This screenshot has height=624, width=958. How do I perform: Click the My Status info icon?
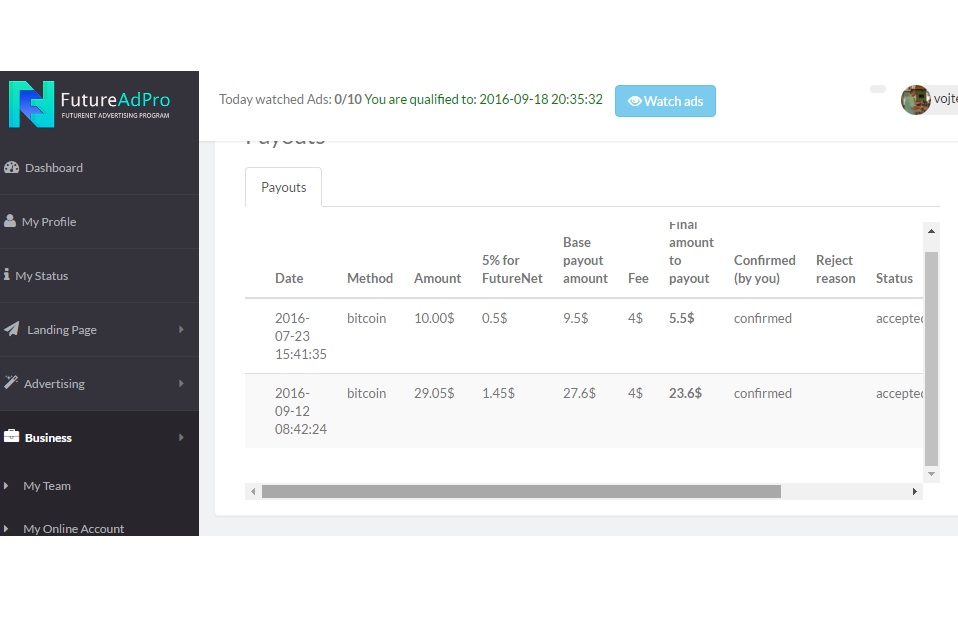[7, 275]
